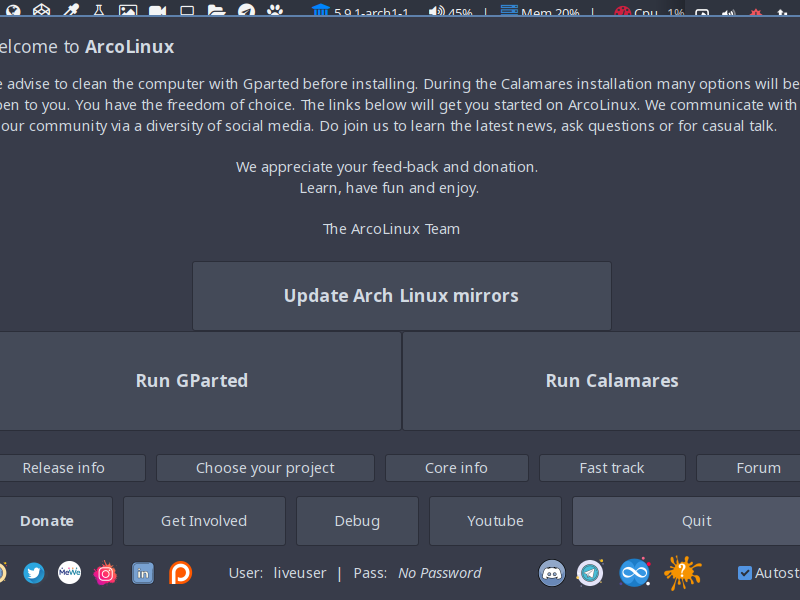The height and width of the screenshot is (600, 800).
Task: Click the paw print icon in top bar
Action: click(275, 9)
